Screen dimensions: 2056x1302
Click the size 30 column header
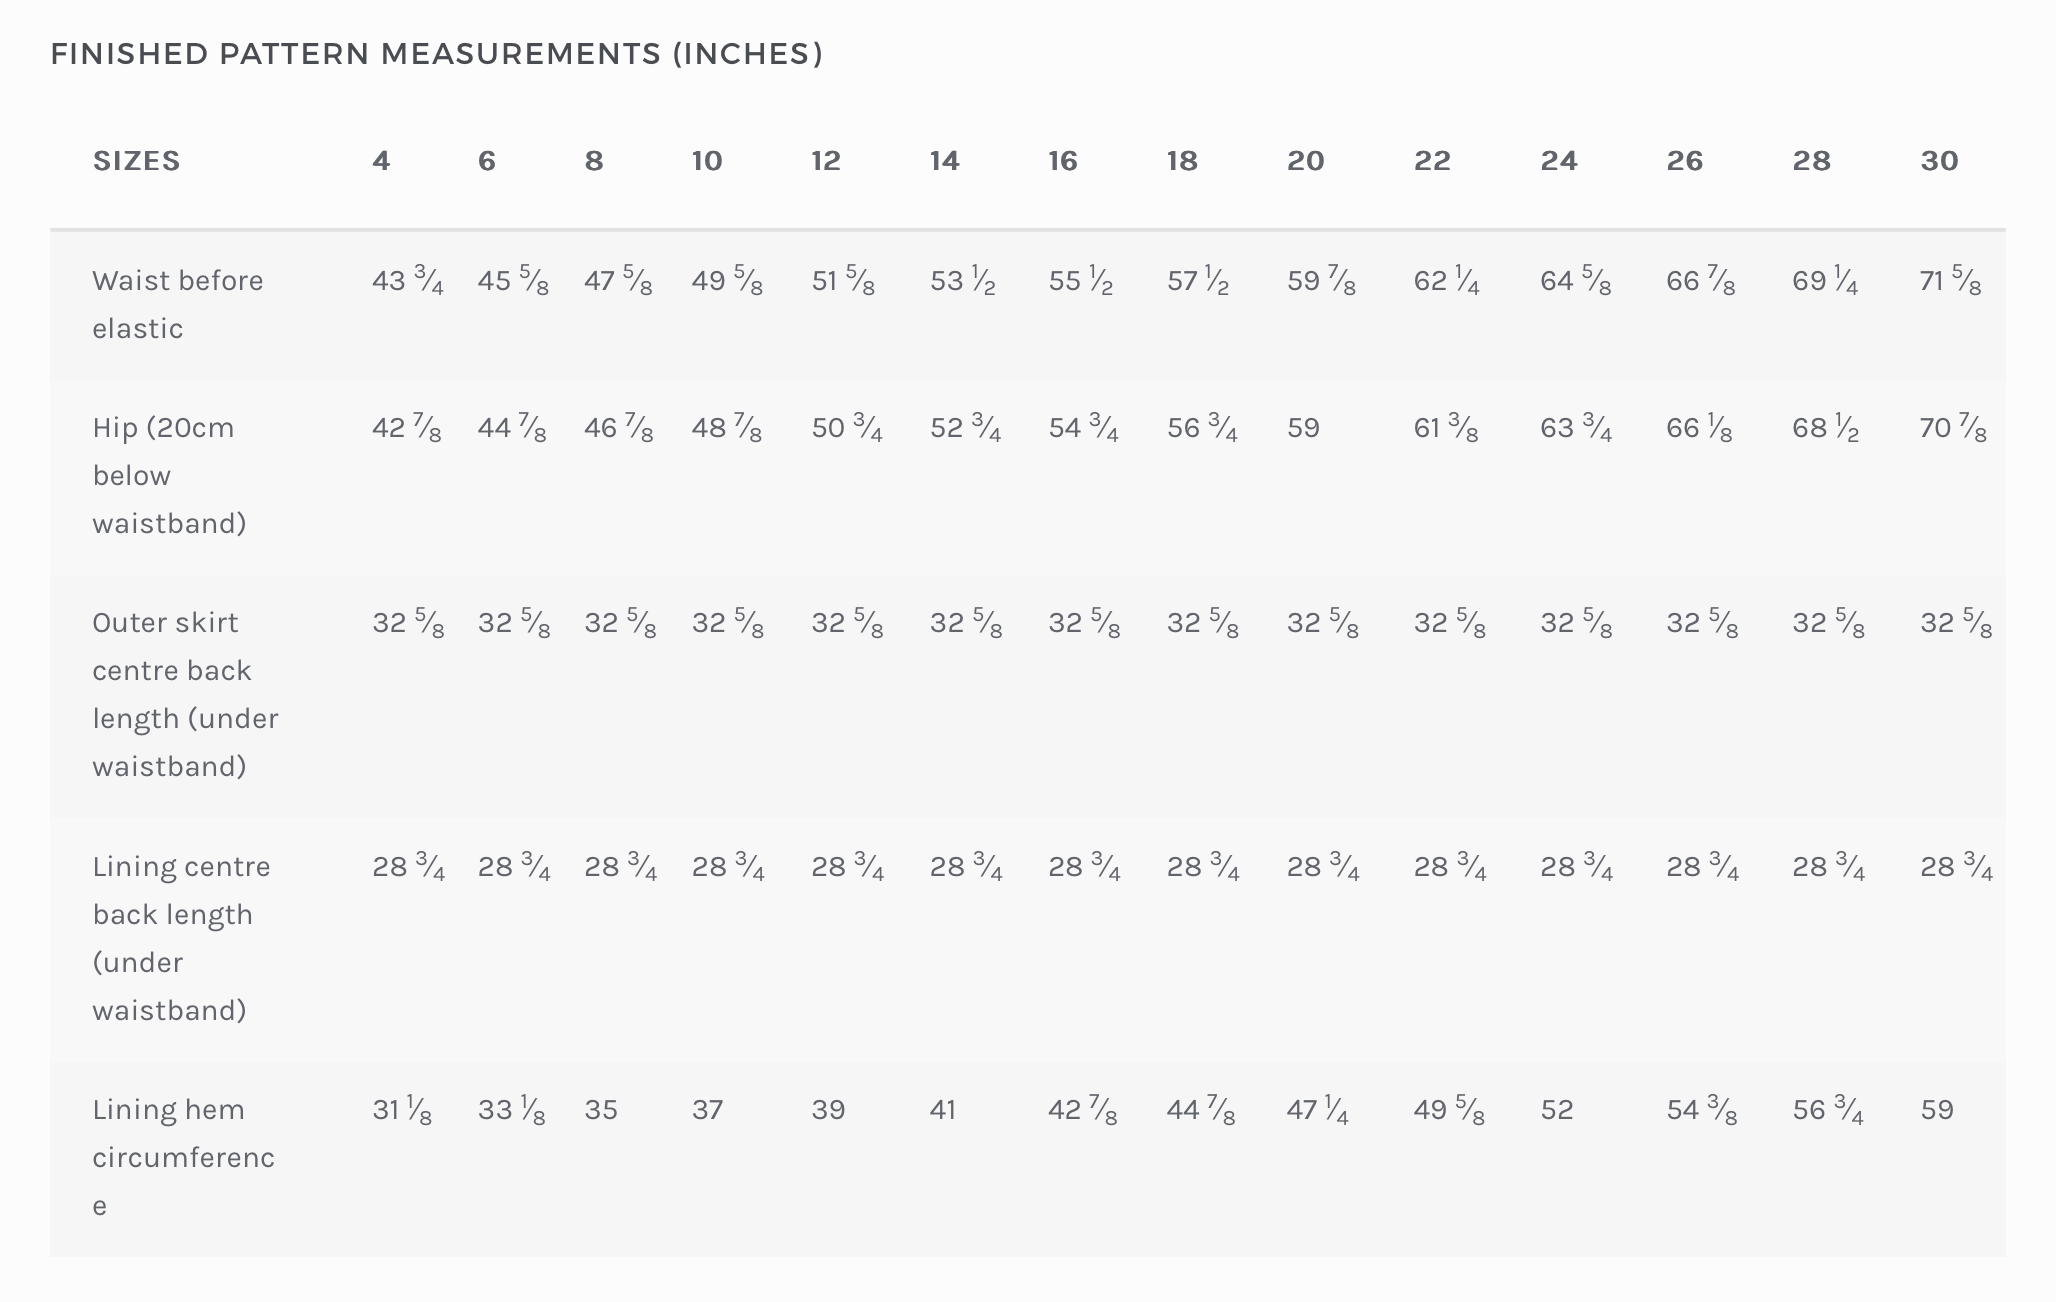point(1939,161)
